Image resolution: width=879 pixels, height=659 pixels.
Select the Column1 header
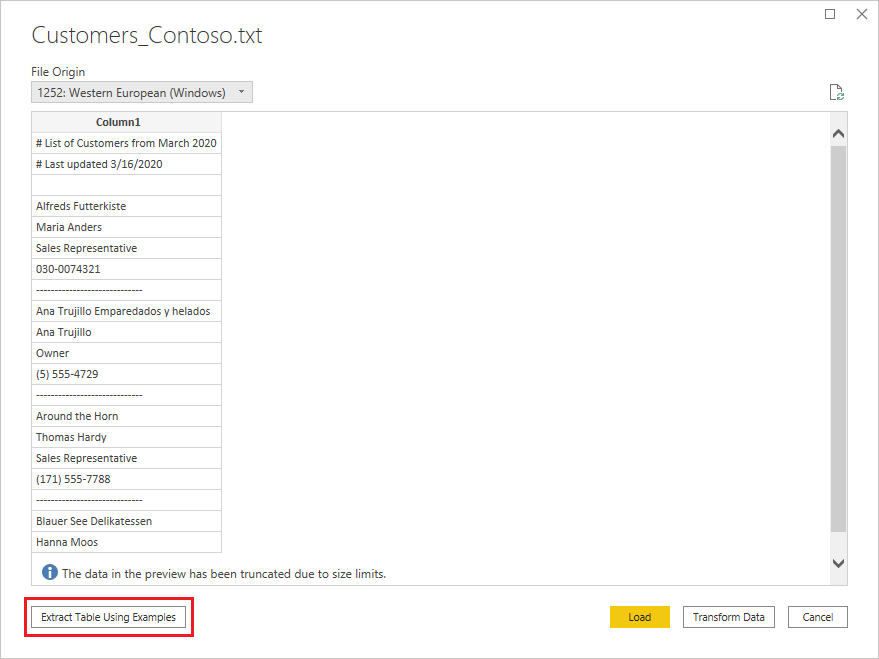(x=127, y=122)
